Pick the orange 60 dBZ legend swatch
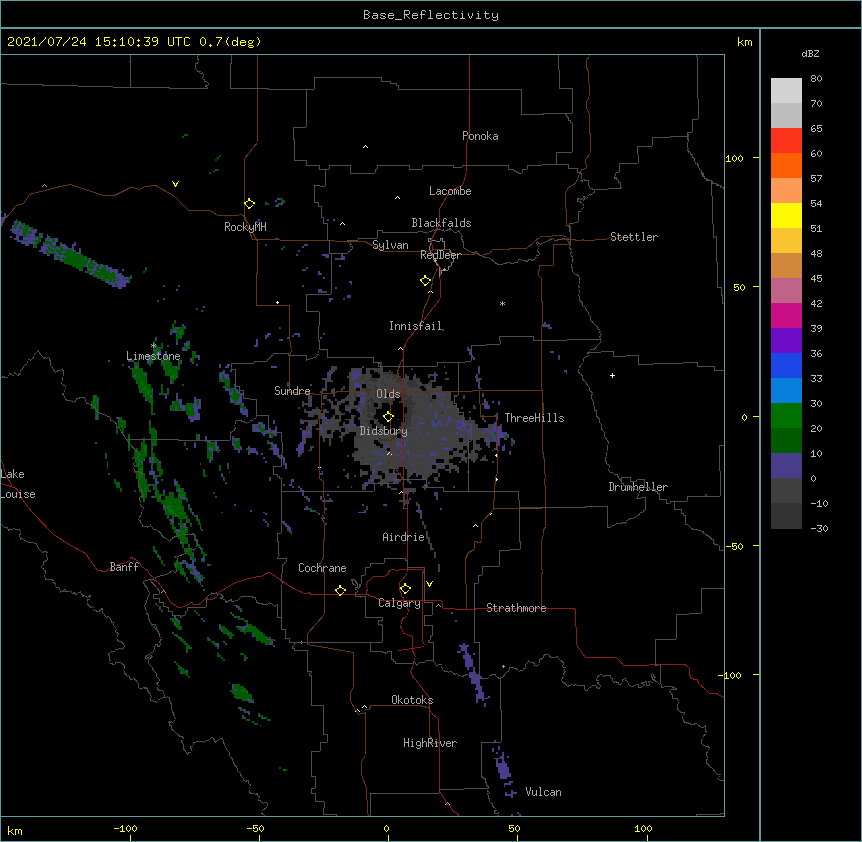The height and width of the screenshot is (842, 862). 786,165
